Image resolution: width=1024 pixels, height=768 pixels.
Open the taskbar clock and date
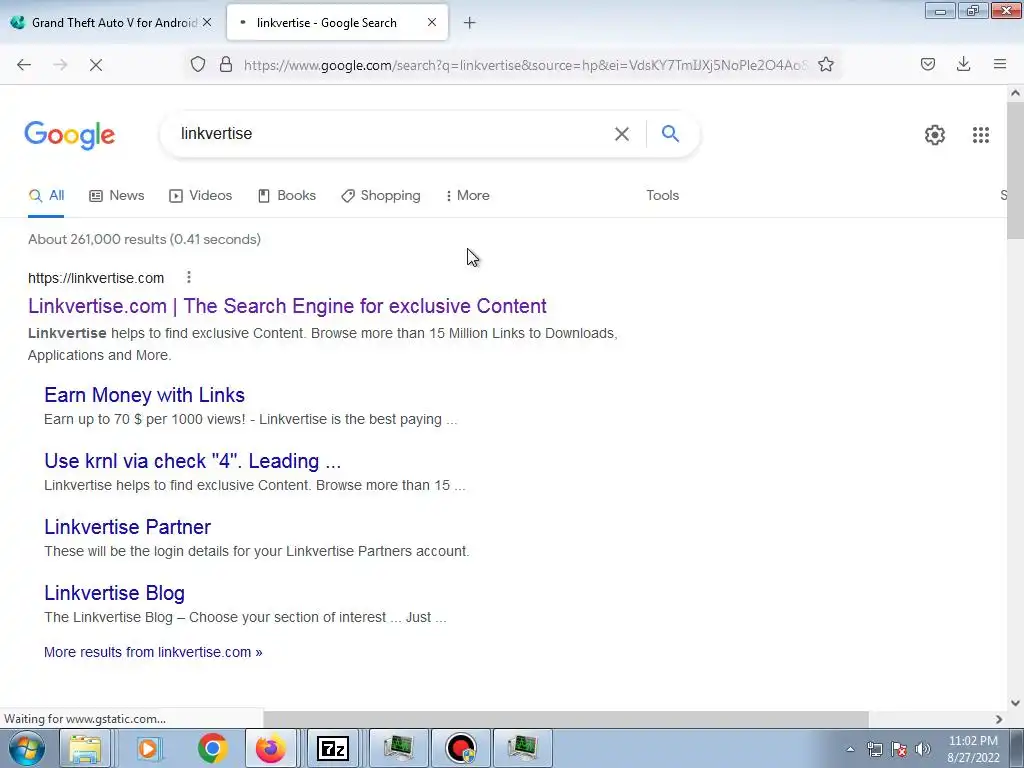tap(973, 749)
